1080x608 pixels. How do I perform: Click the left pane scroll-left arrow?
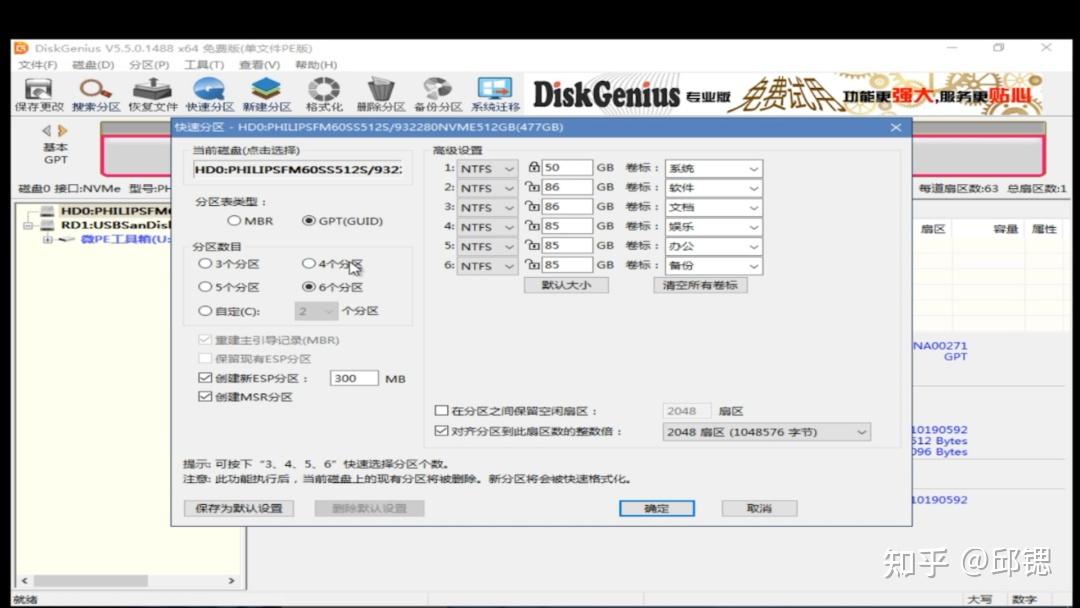25,580
